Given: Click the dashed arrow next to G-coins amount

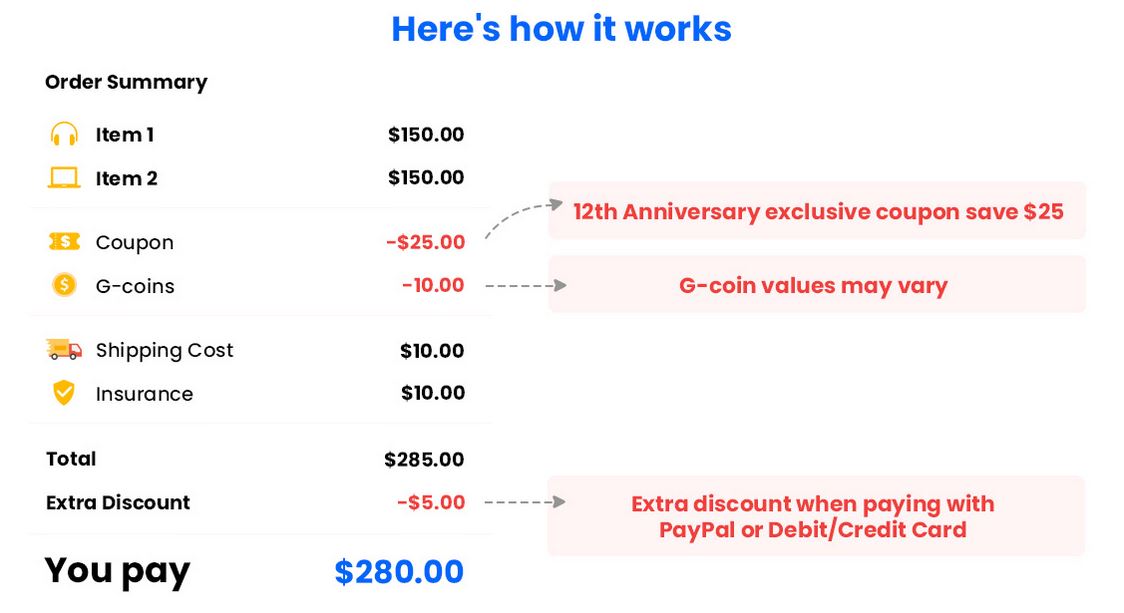Looking at the screenshot, I should pyautogui.click(x=526, y=285).
